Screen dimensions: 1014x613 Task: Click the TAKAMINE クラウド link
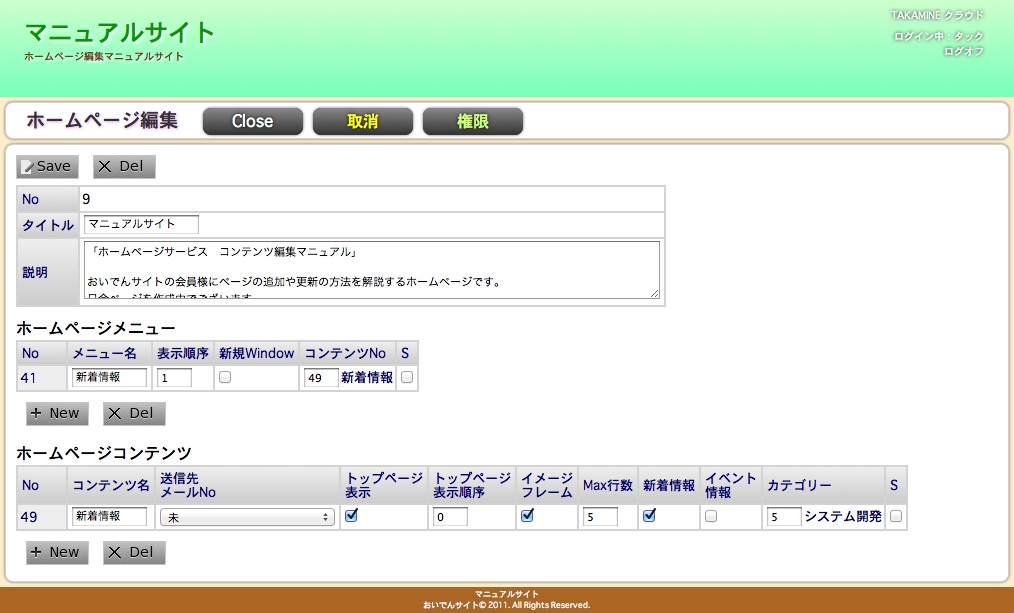[x=937, y=15]
